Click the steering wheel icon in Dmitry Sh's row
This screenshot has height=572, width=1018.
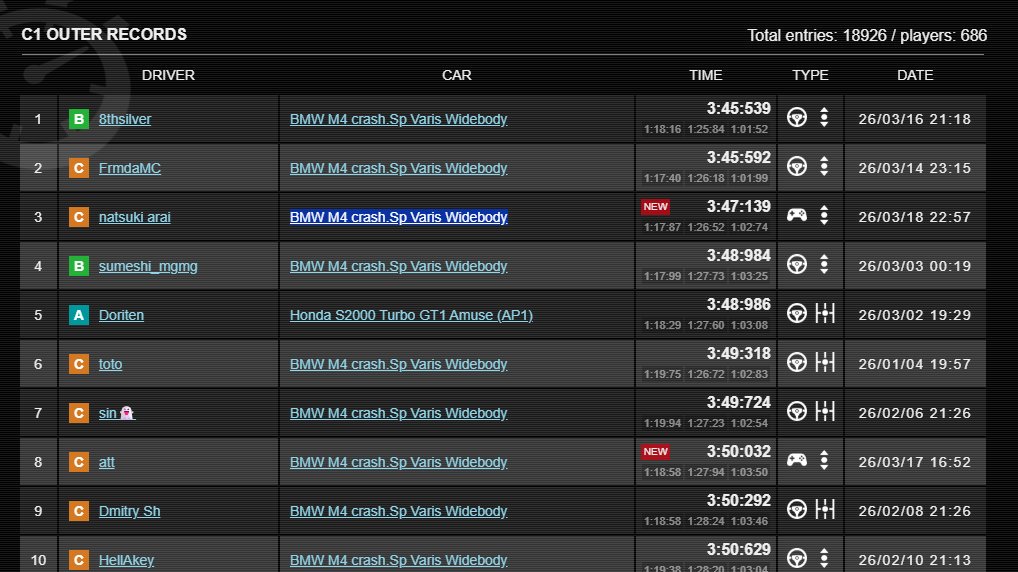coord(797,510)
